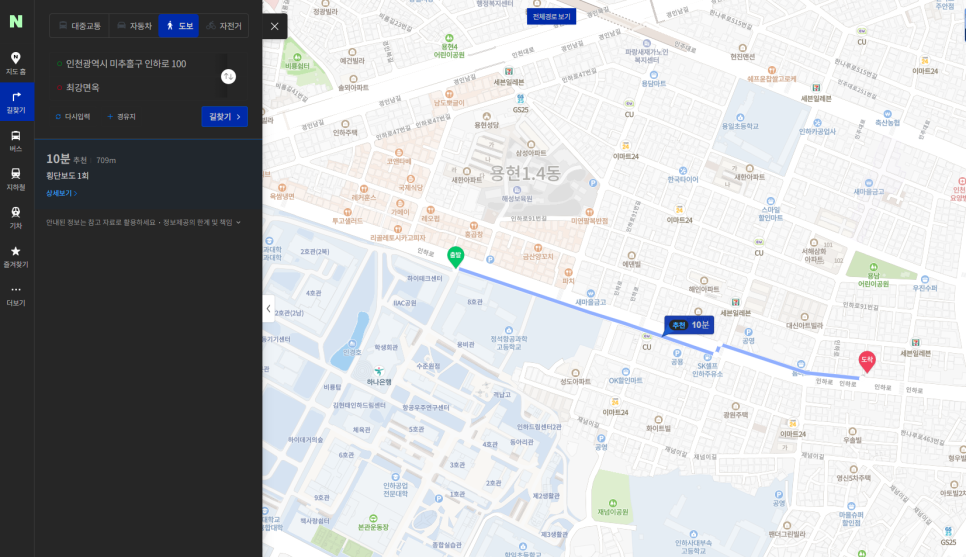Click the 인경호 lake marker
The width and height of the screenshot is (966, 557).
[x=352, y=344]
